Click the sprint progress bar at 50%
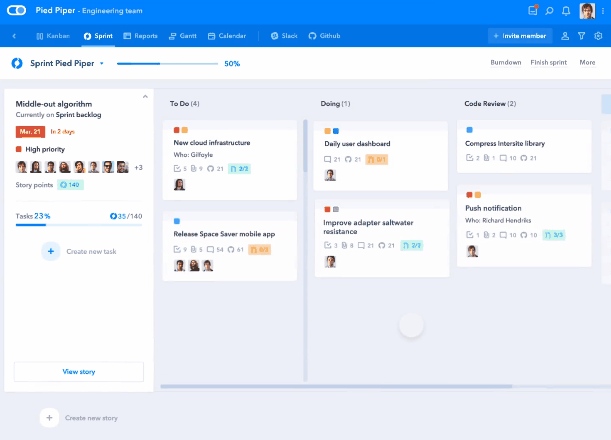Viewport: 611px width, 440px height. [x=166, y=63]
